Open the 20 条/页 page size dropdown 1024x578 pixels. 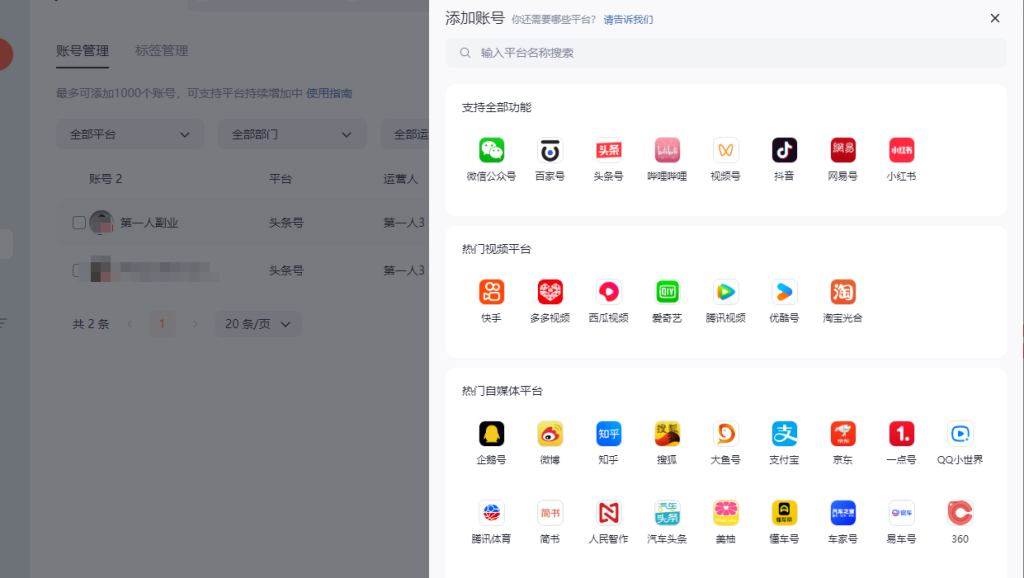click(x=258, y=324)
